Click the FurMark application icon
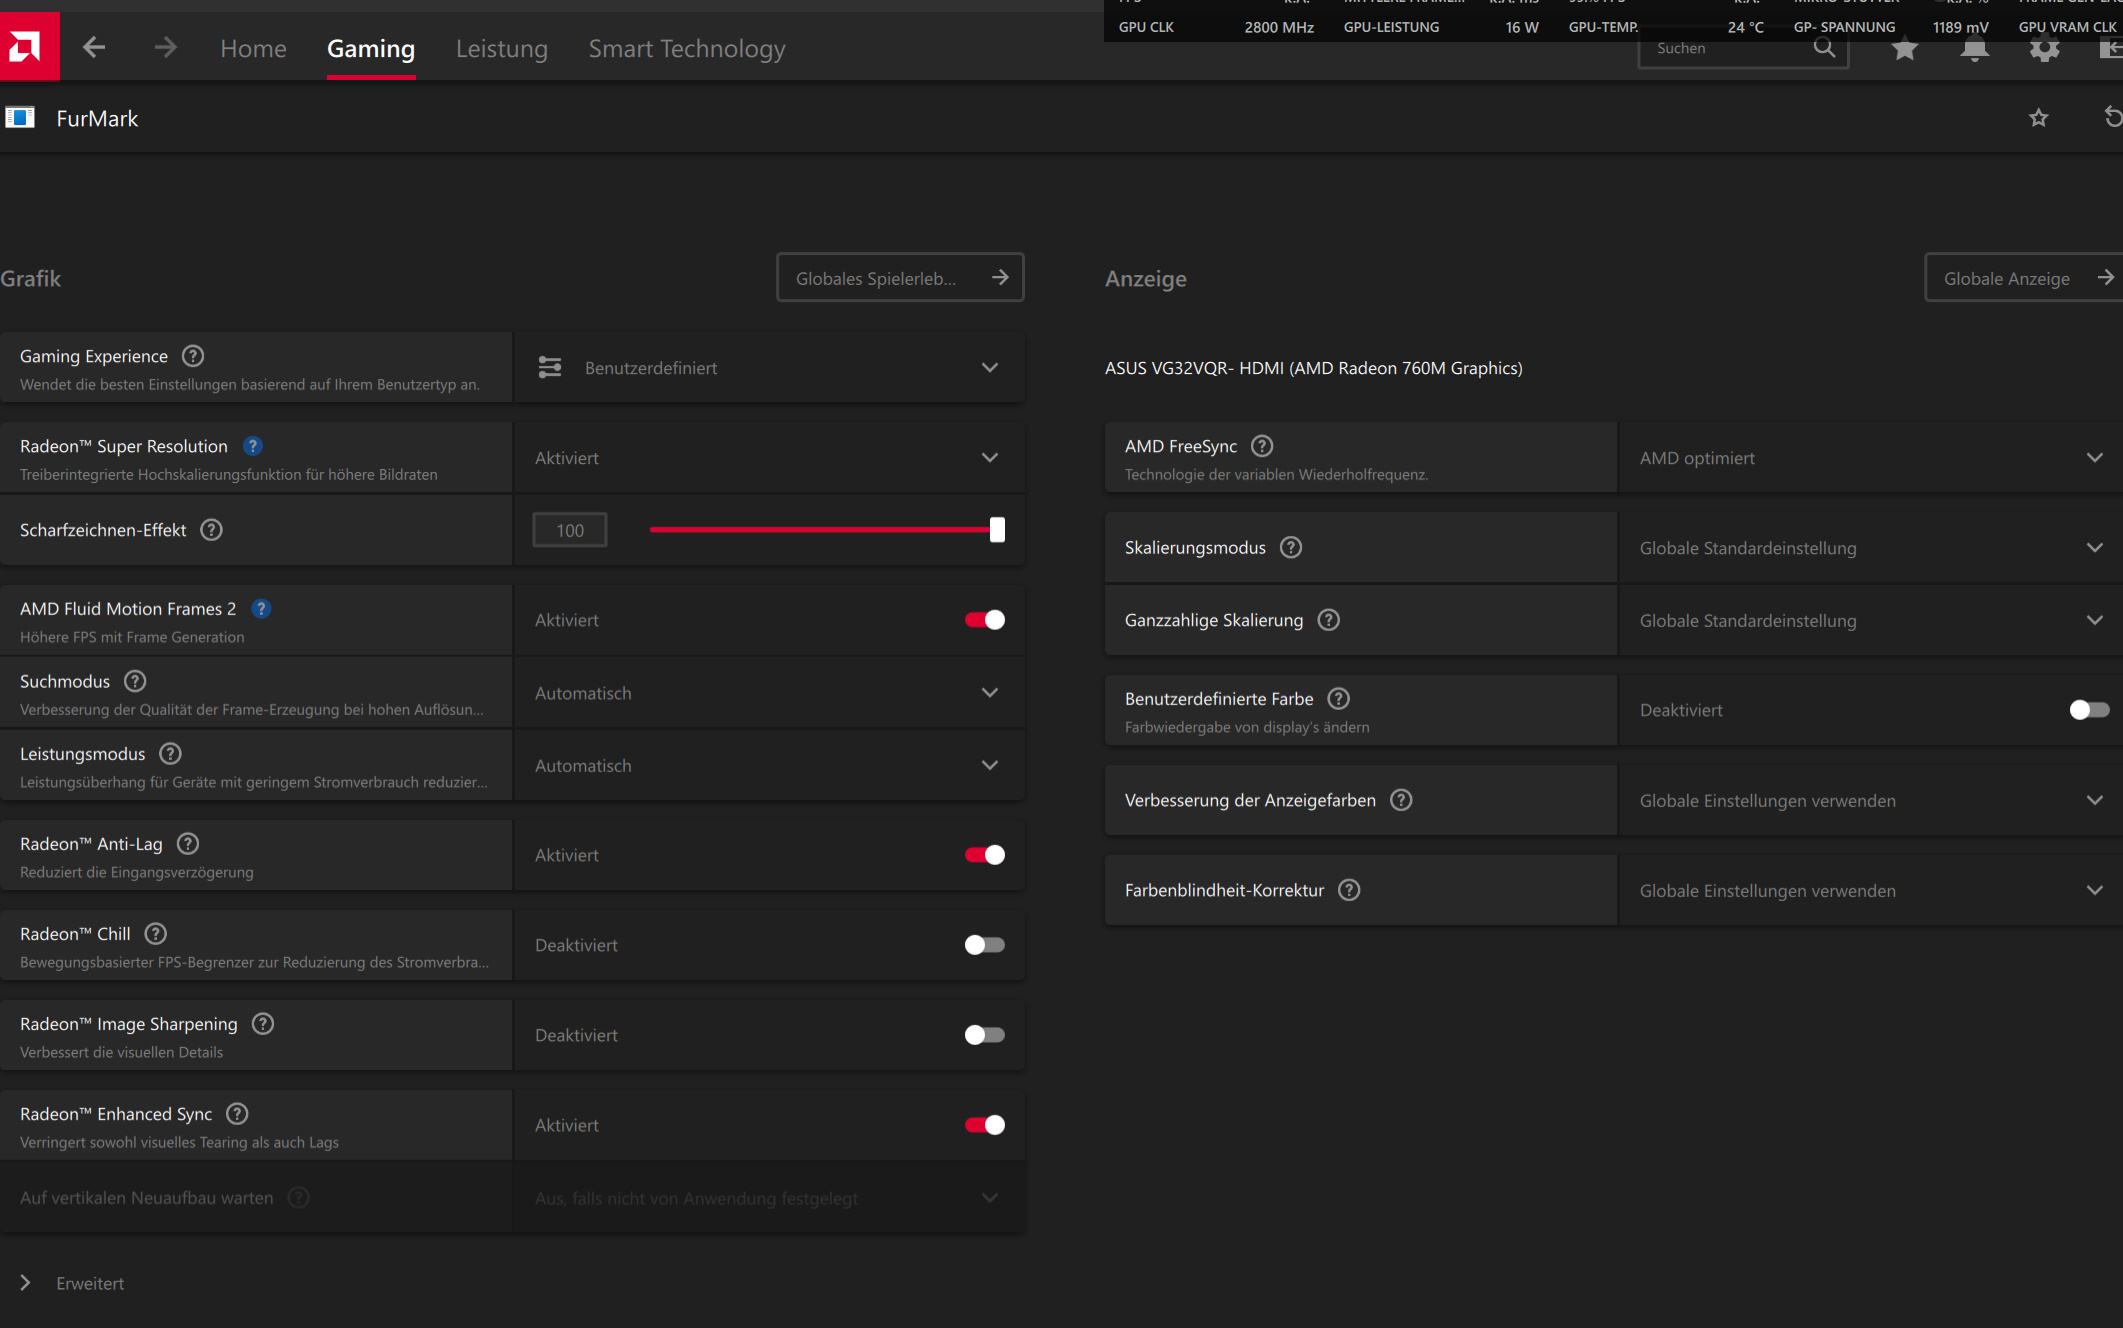 coord(20,118)
